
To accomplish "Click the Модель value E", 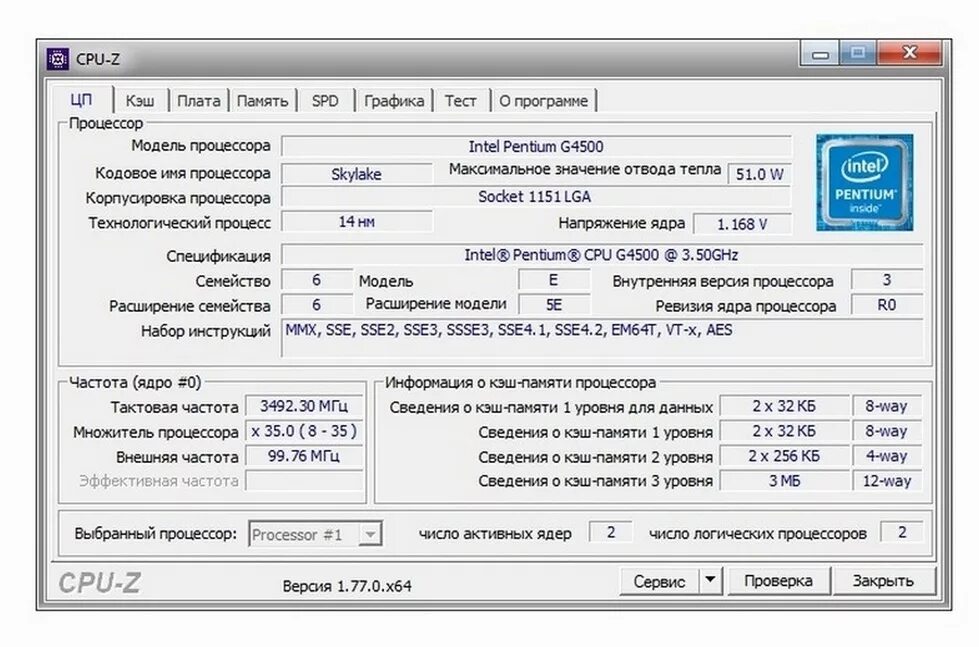I will [554, 280].
